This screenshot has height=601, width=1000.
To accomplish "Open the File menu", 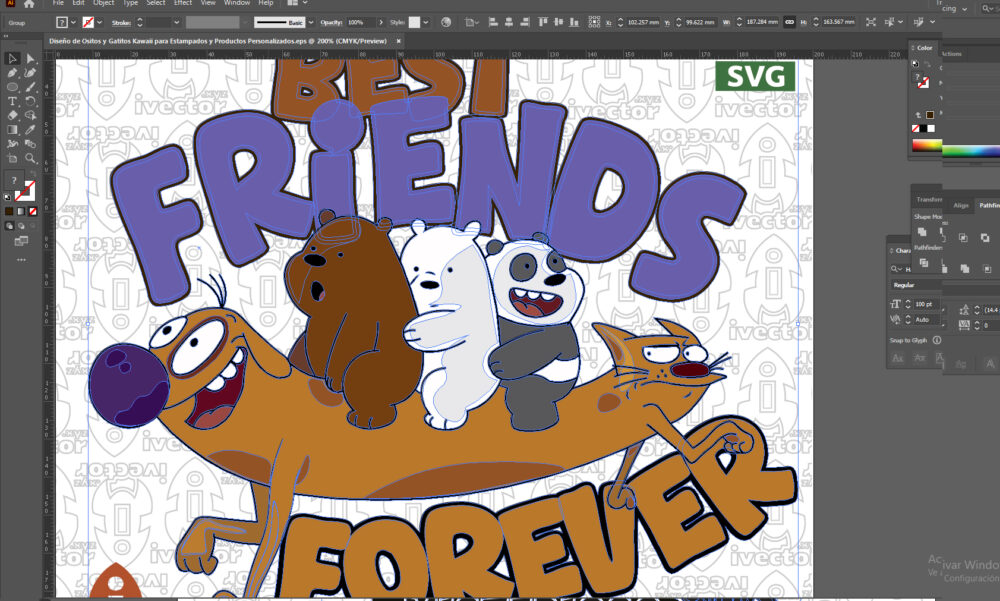I will (58, 3).
